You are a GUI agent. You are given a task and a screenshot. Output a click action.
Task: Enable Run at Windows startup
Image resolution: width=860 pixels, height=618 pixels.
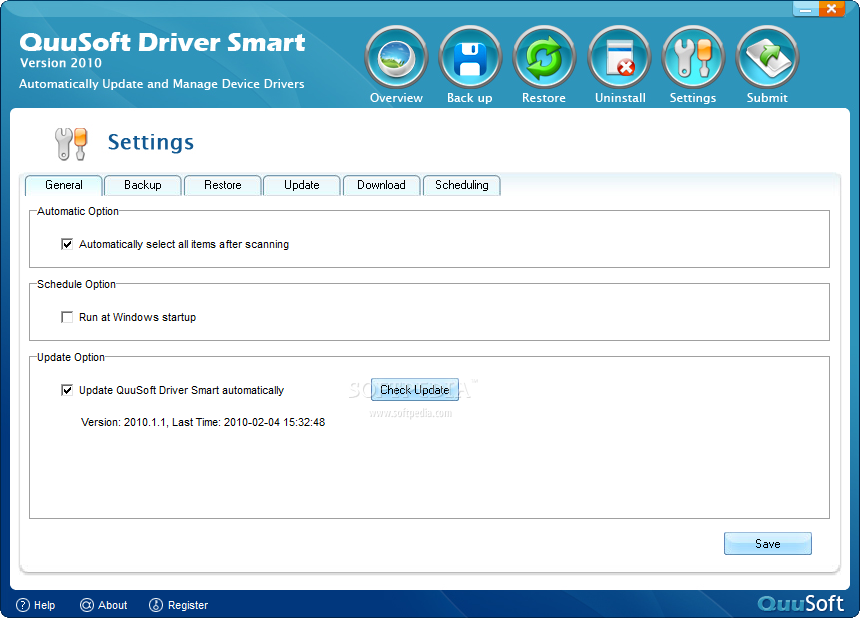(x=67, y=317)
